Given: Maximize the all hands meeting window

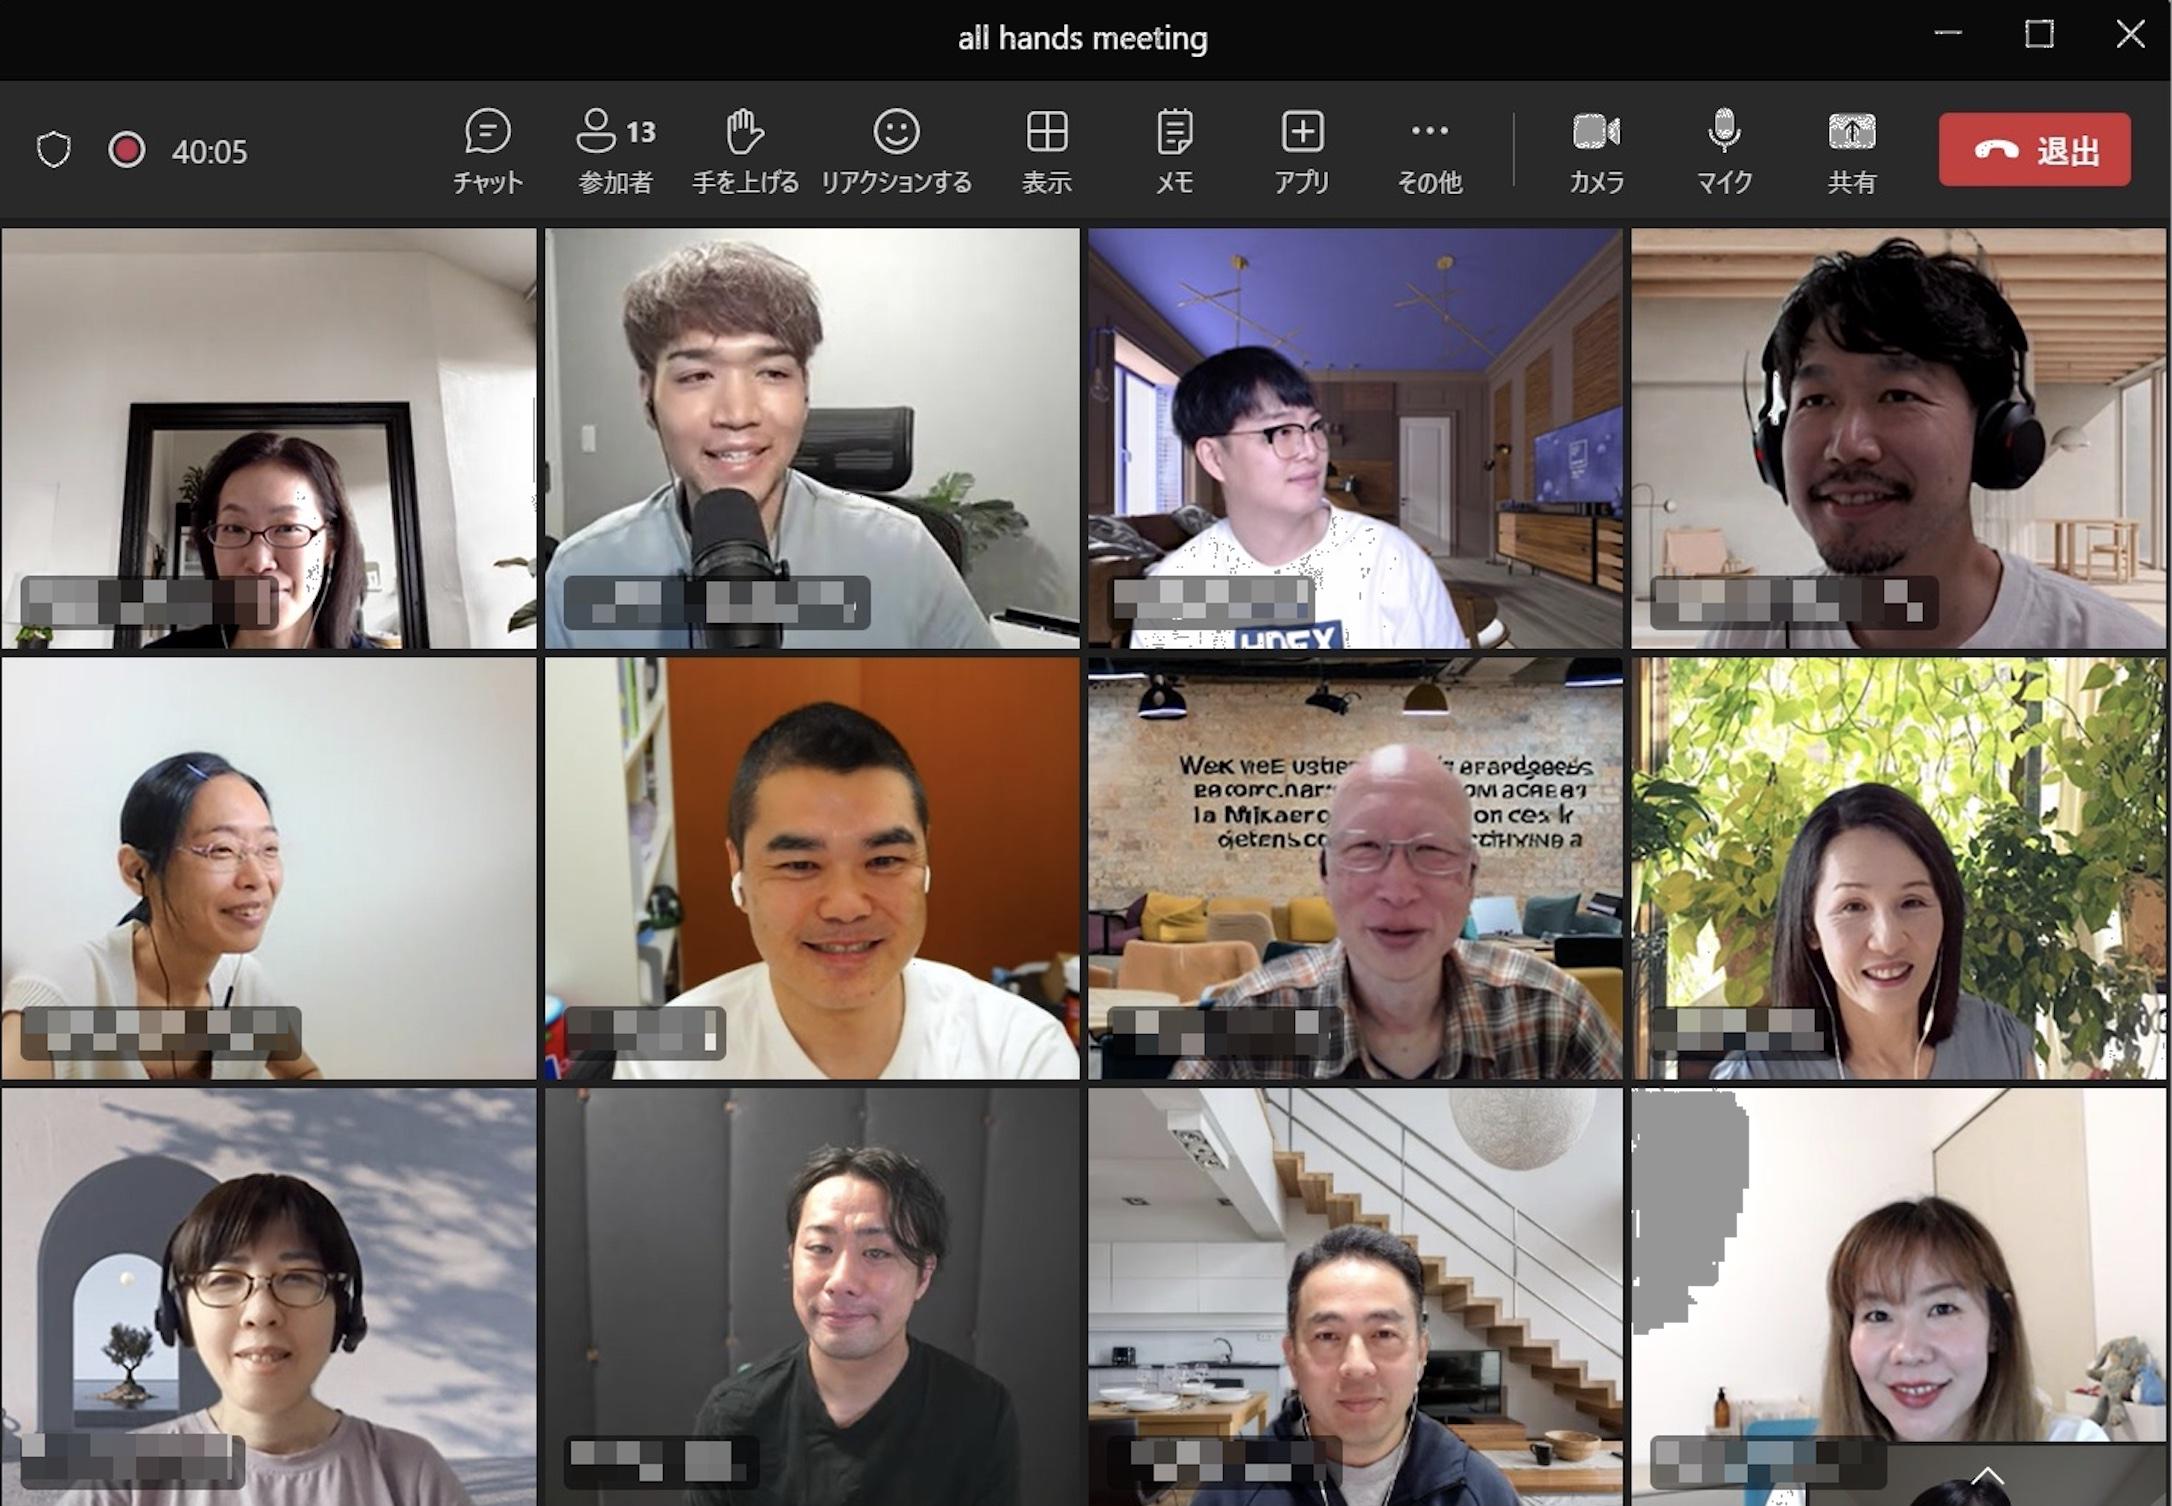Looking at the screenshot, I should click(2039, 34).
